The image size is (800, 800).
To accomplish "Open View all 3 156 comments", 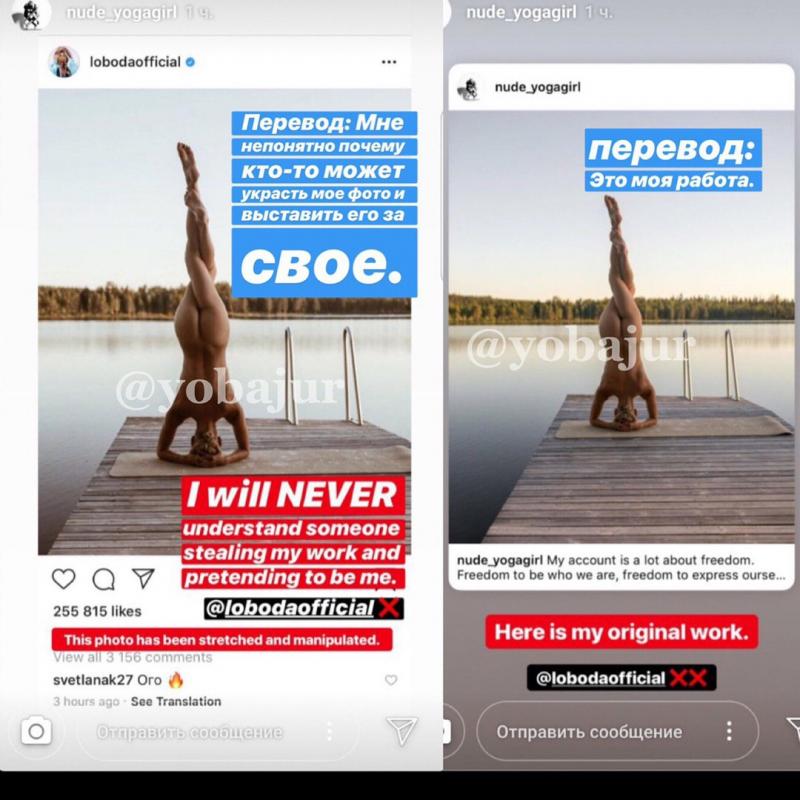I will 133,657.
